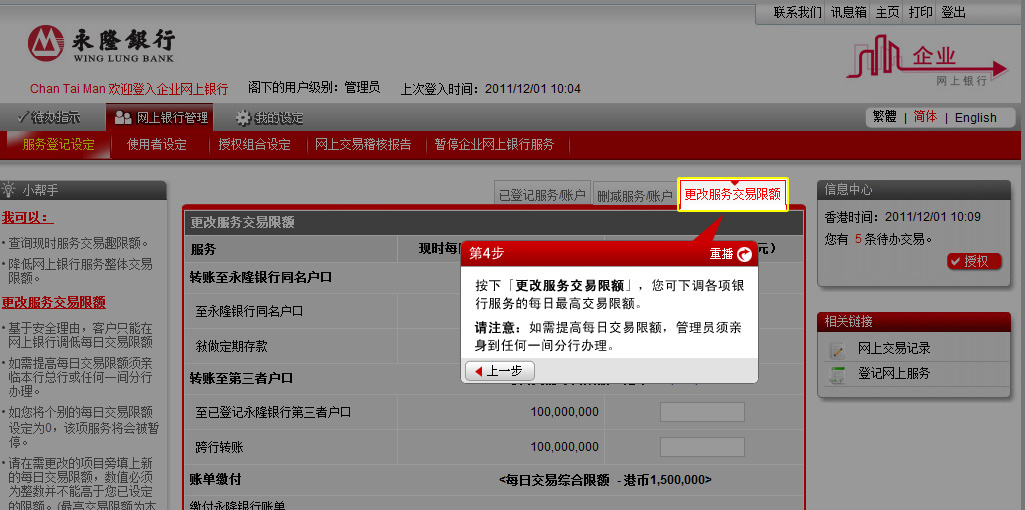This screenshot has height=510, width=1025.
Task: Click the limit input for 至已登记永隆银行第三者户口
Action: [x=702, y=412]
